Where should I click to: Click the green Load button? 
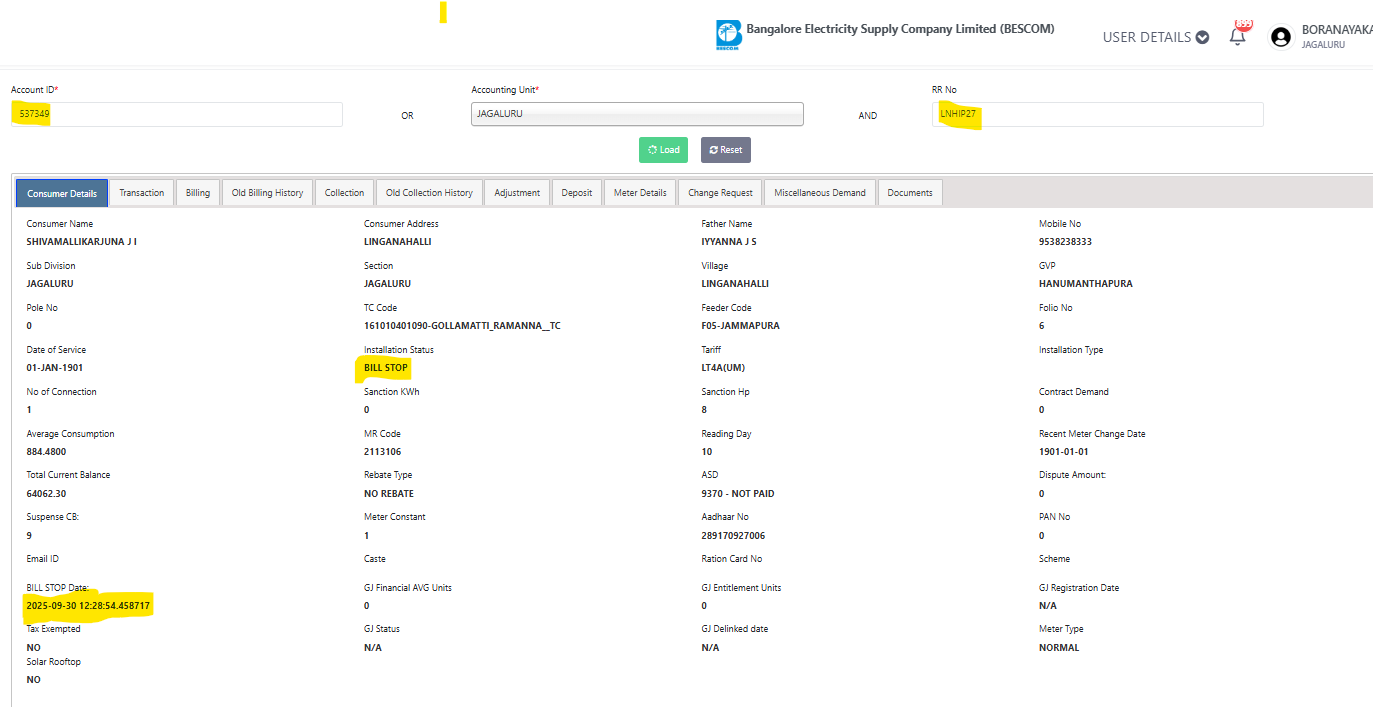pos(663,150)
